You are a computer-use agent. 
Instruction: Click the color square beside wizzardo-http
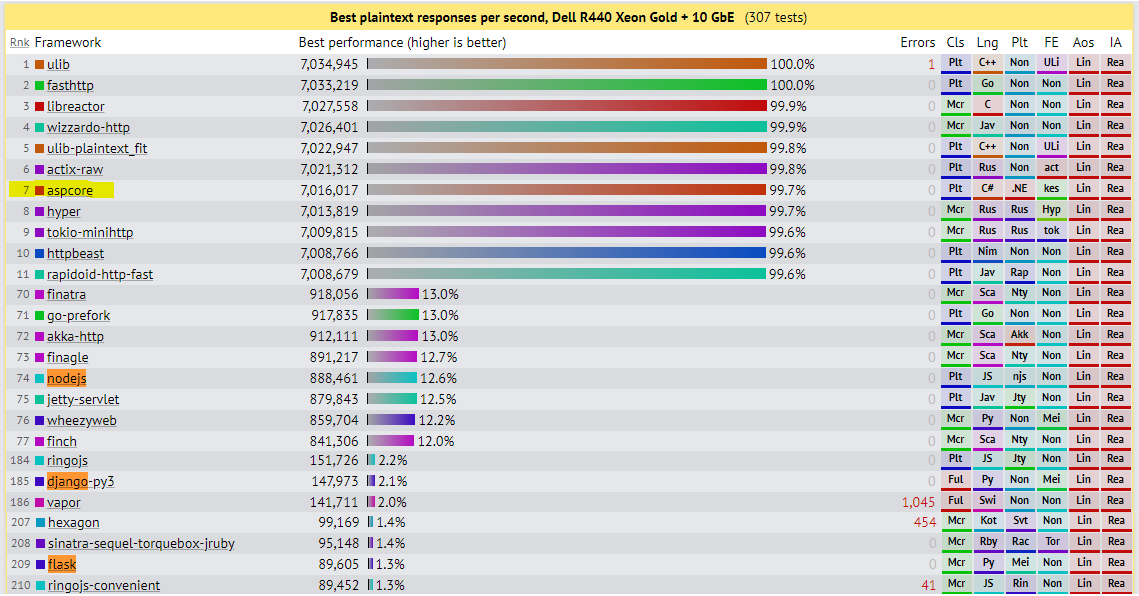tap(40, 127)
